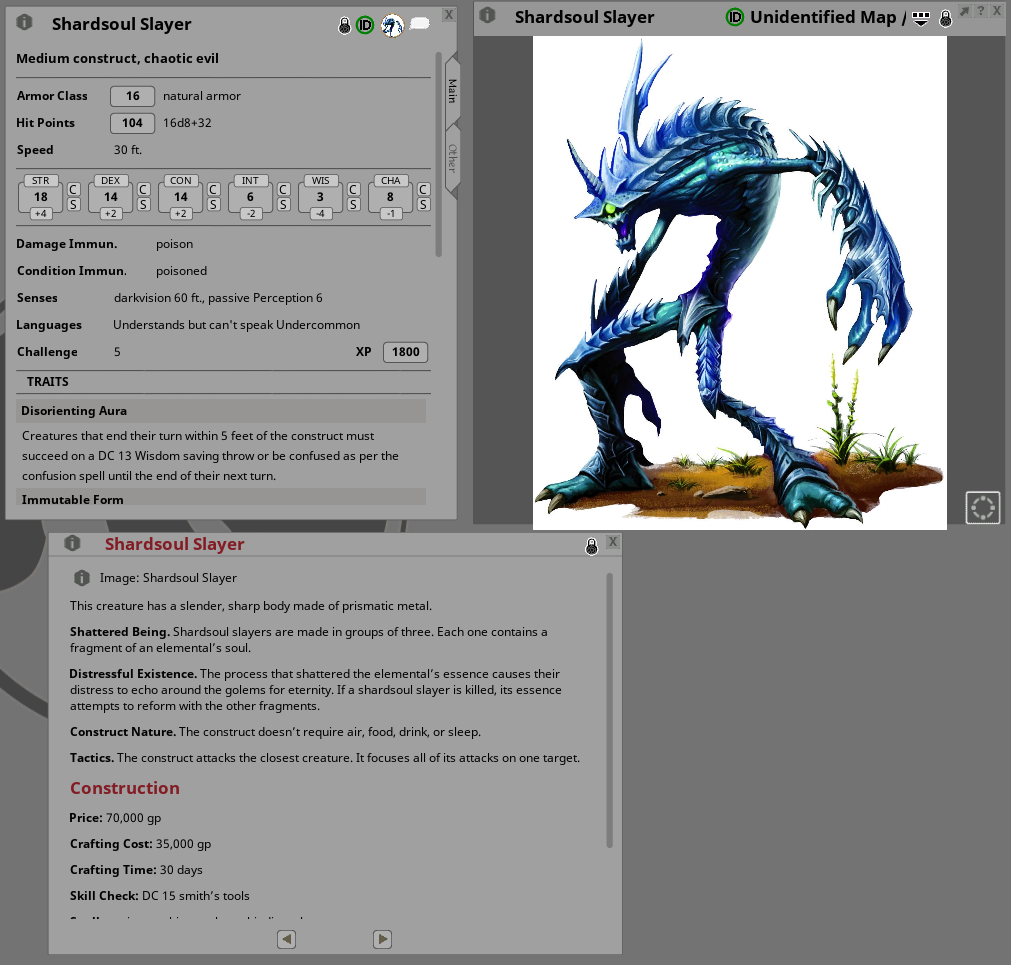This screenshot has width=1011, height=965.
Task: Click the CHA score box showing 8
Action: (x=390, y=197)
